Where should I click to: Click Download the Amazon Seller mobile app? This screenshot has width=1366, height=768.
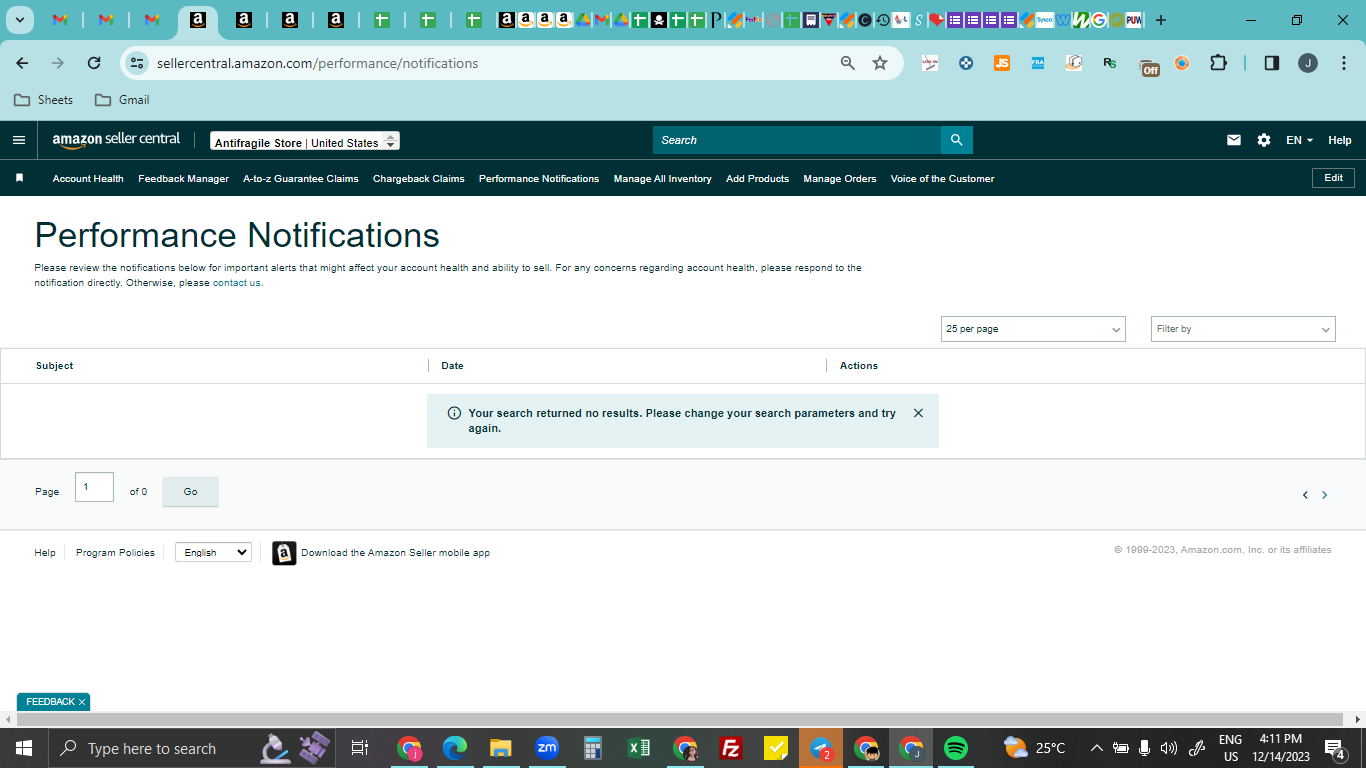[x=395, y=553]
